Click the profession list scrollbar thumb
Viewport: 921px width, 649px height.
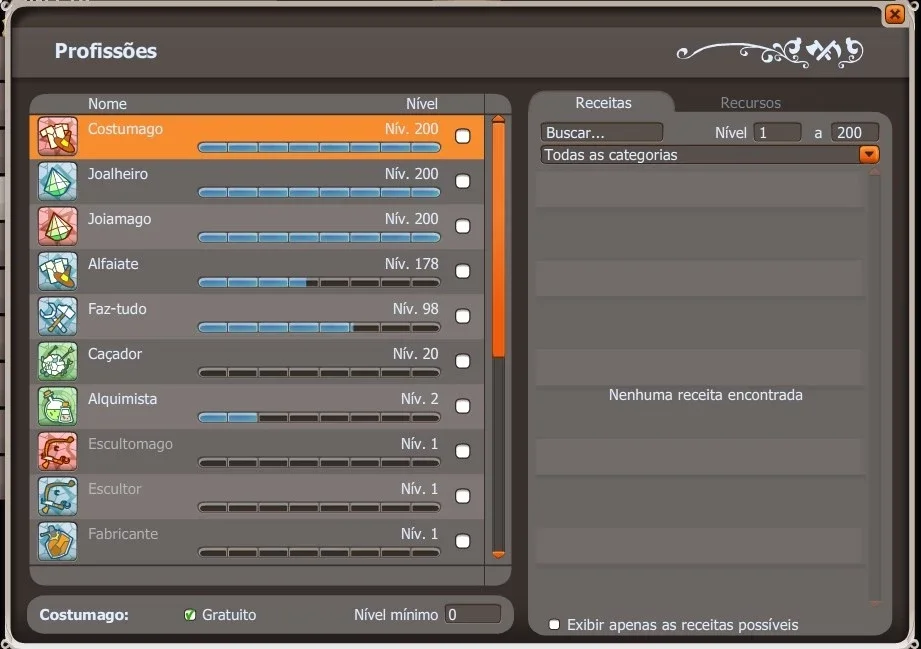pos(498,240)
